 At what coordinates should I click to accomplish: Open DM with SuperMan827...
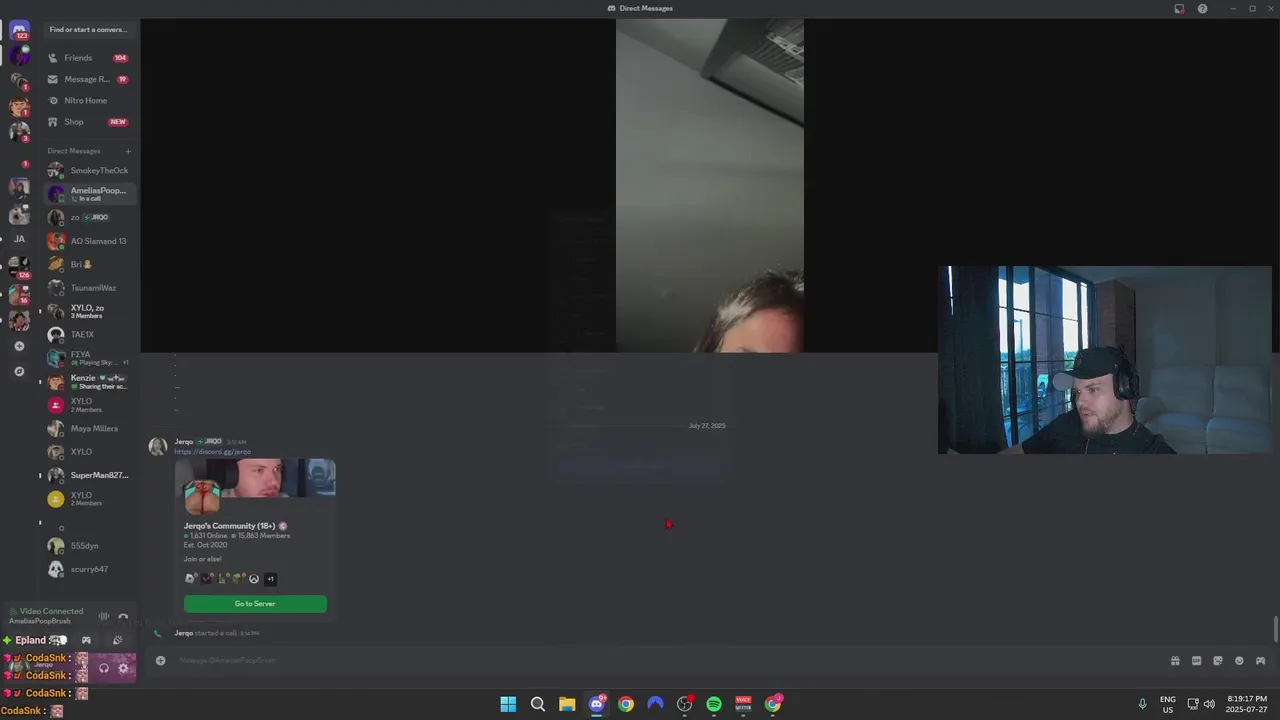pos(89,475)
